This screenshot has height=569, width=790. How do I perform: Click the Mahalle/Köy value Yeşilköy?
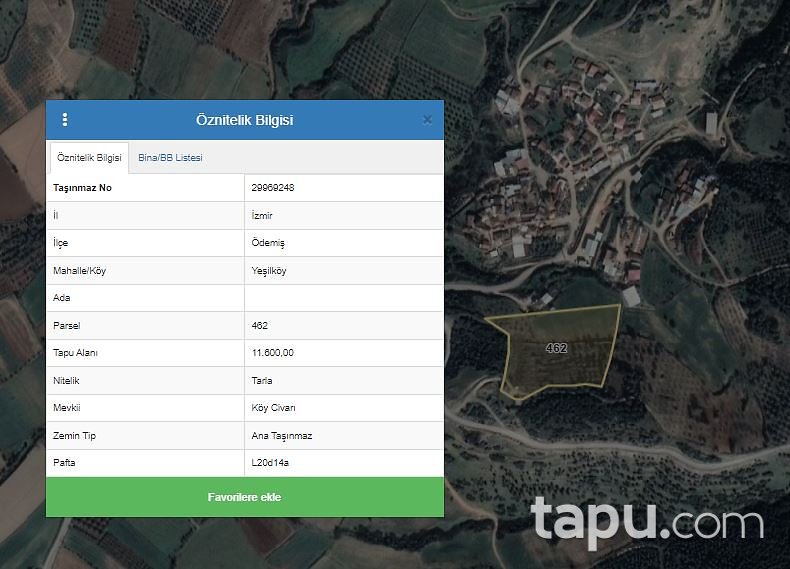pyautogui.click(x=269, y=271)
